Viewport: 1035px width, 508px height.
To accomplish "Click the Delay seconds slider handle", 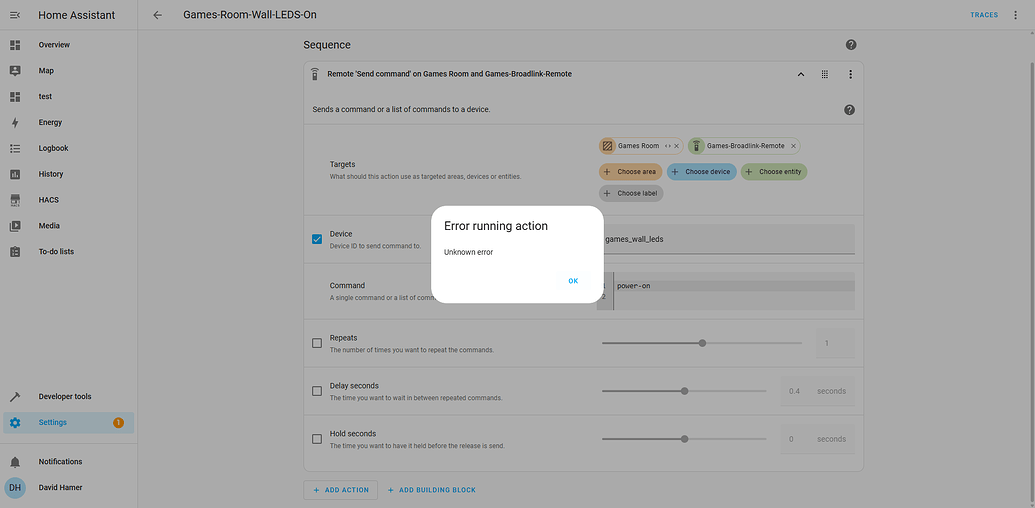I will coord(684,391).
